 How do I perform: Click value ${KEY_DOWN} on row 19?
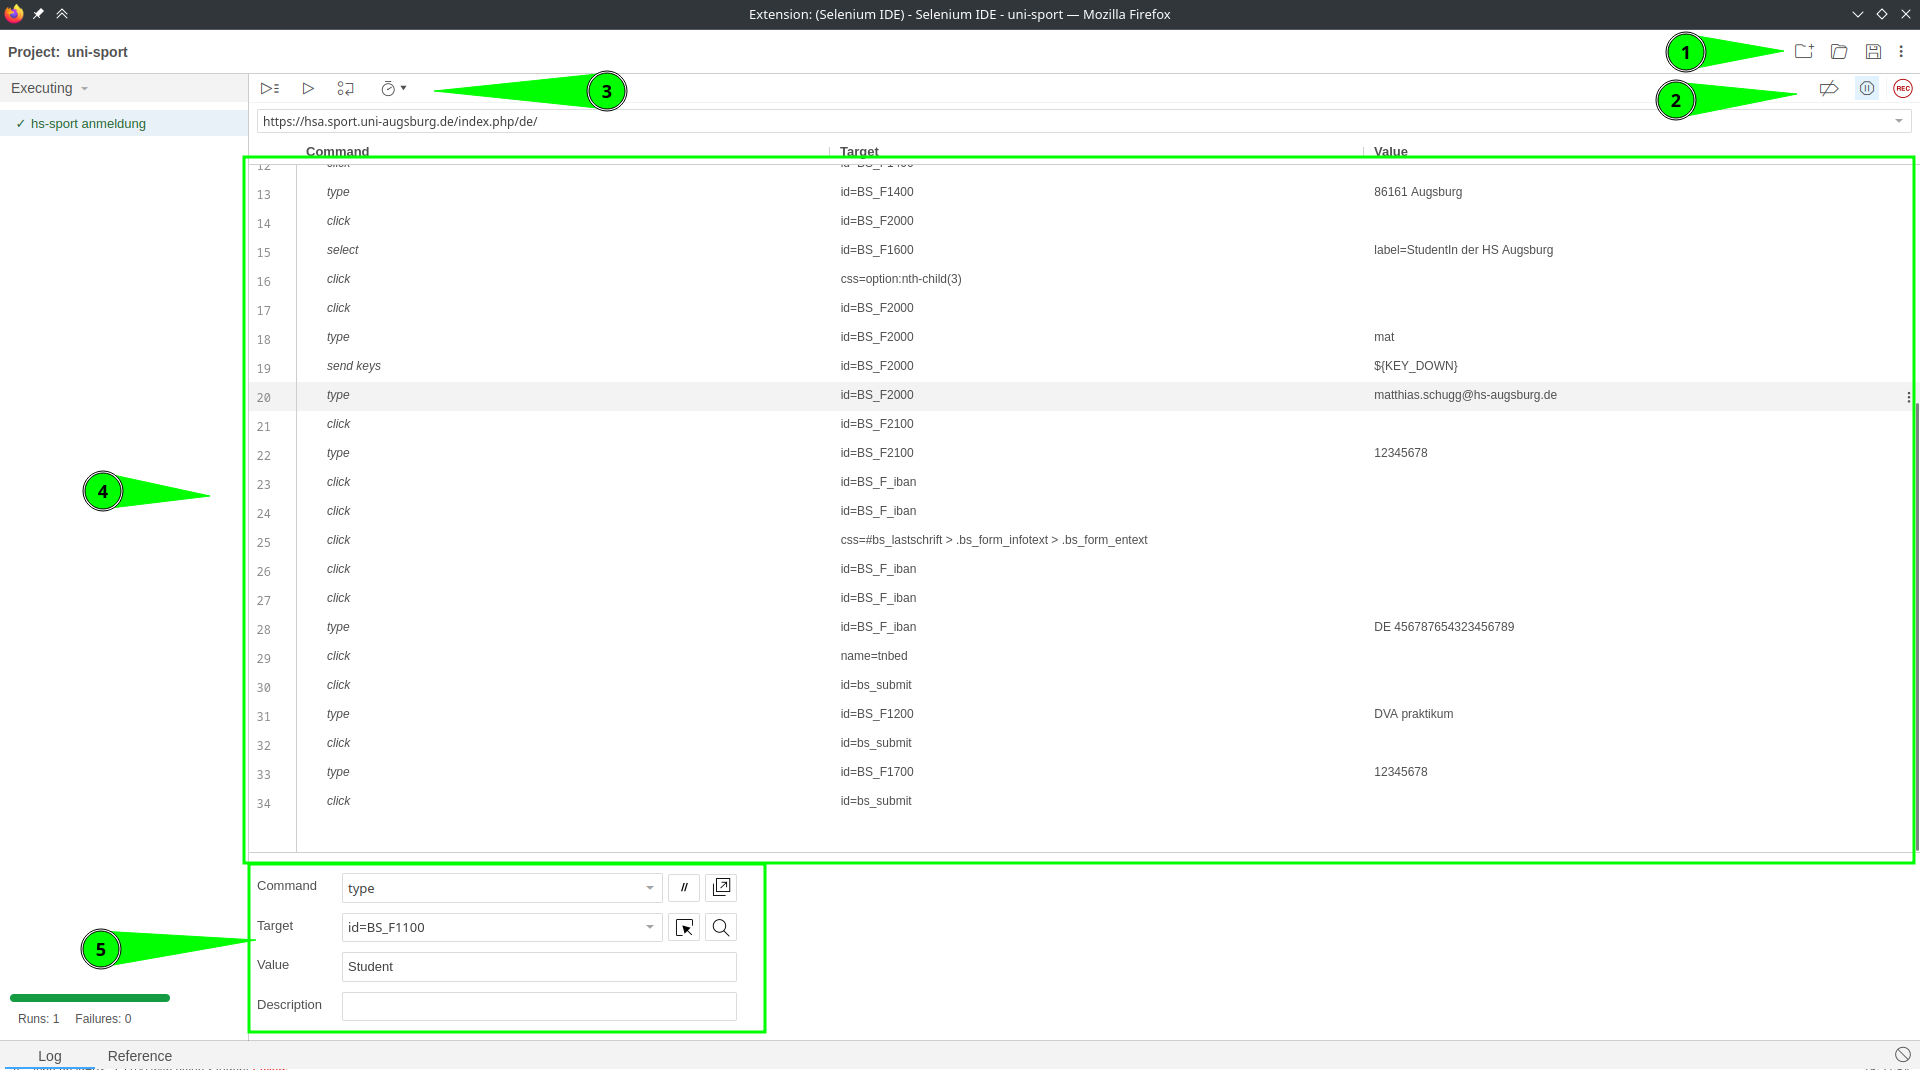tap(1416, 366)
